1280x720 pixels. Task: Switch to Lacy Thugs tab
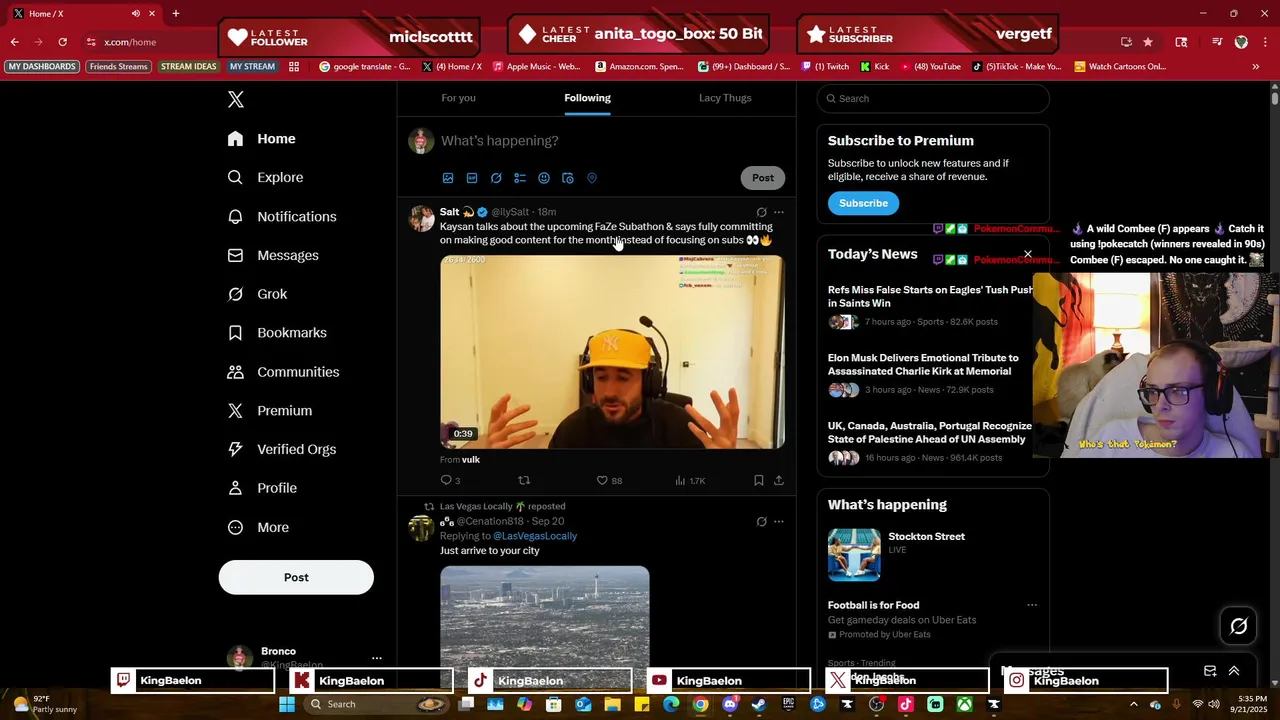(x=725, y=98)
